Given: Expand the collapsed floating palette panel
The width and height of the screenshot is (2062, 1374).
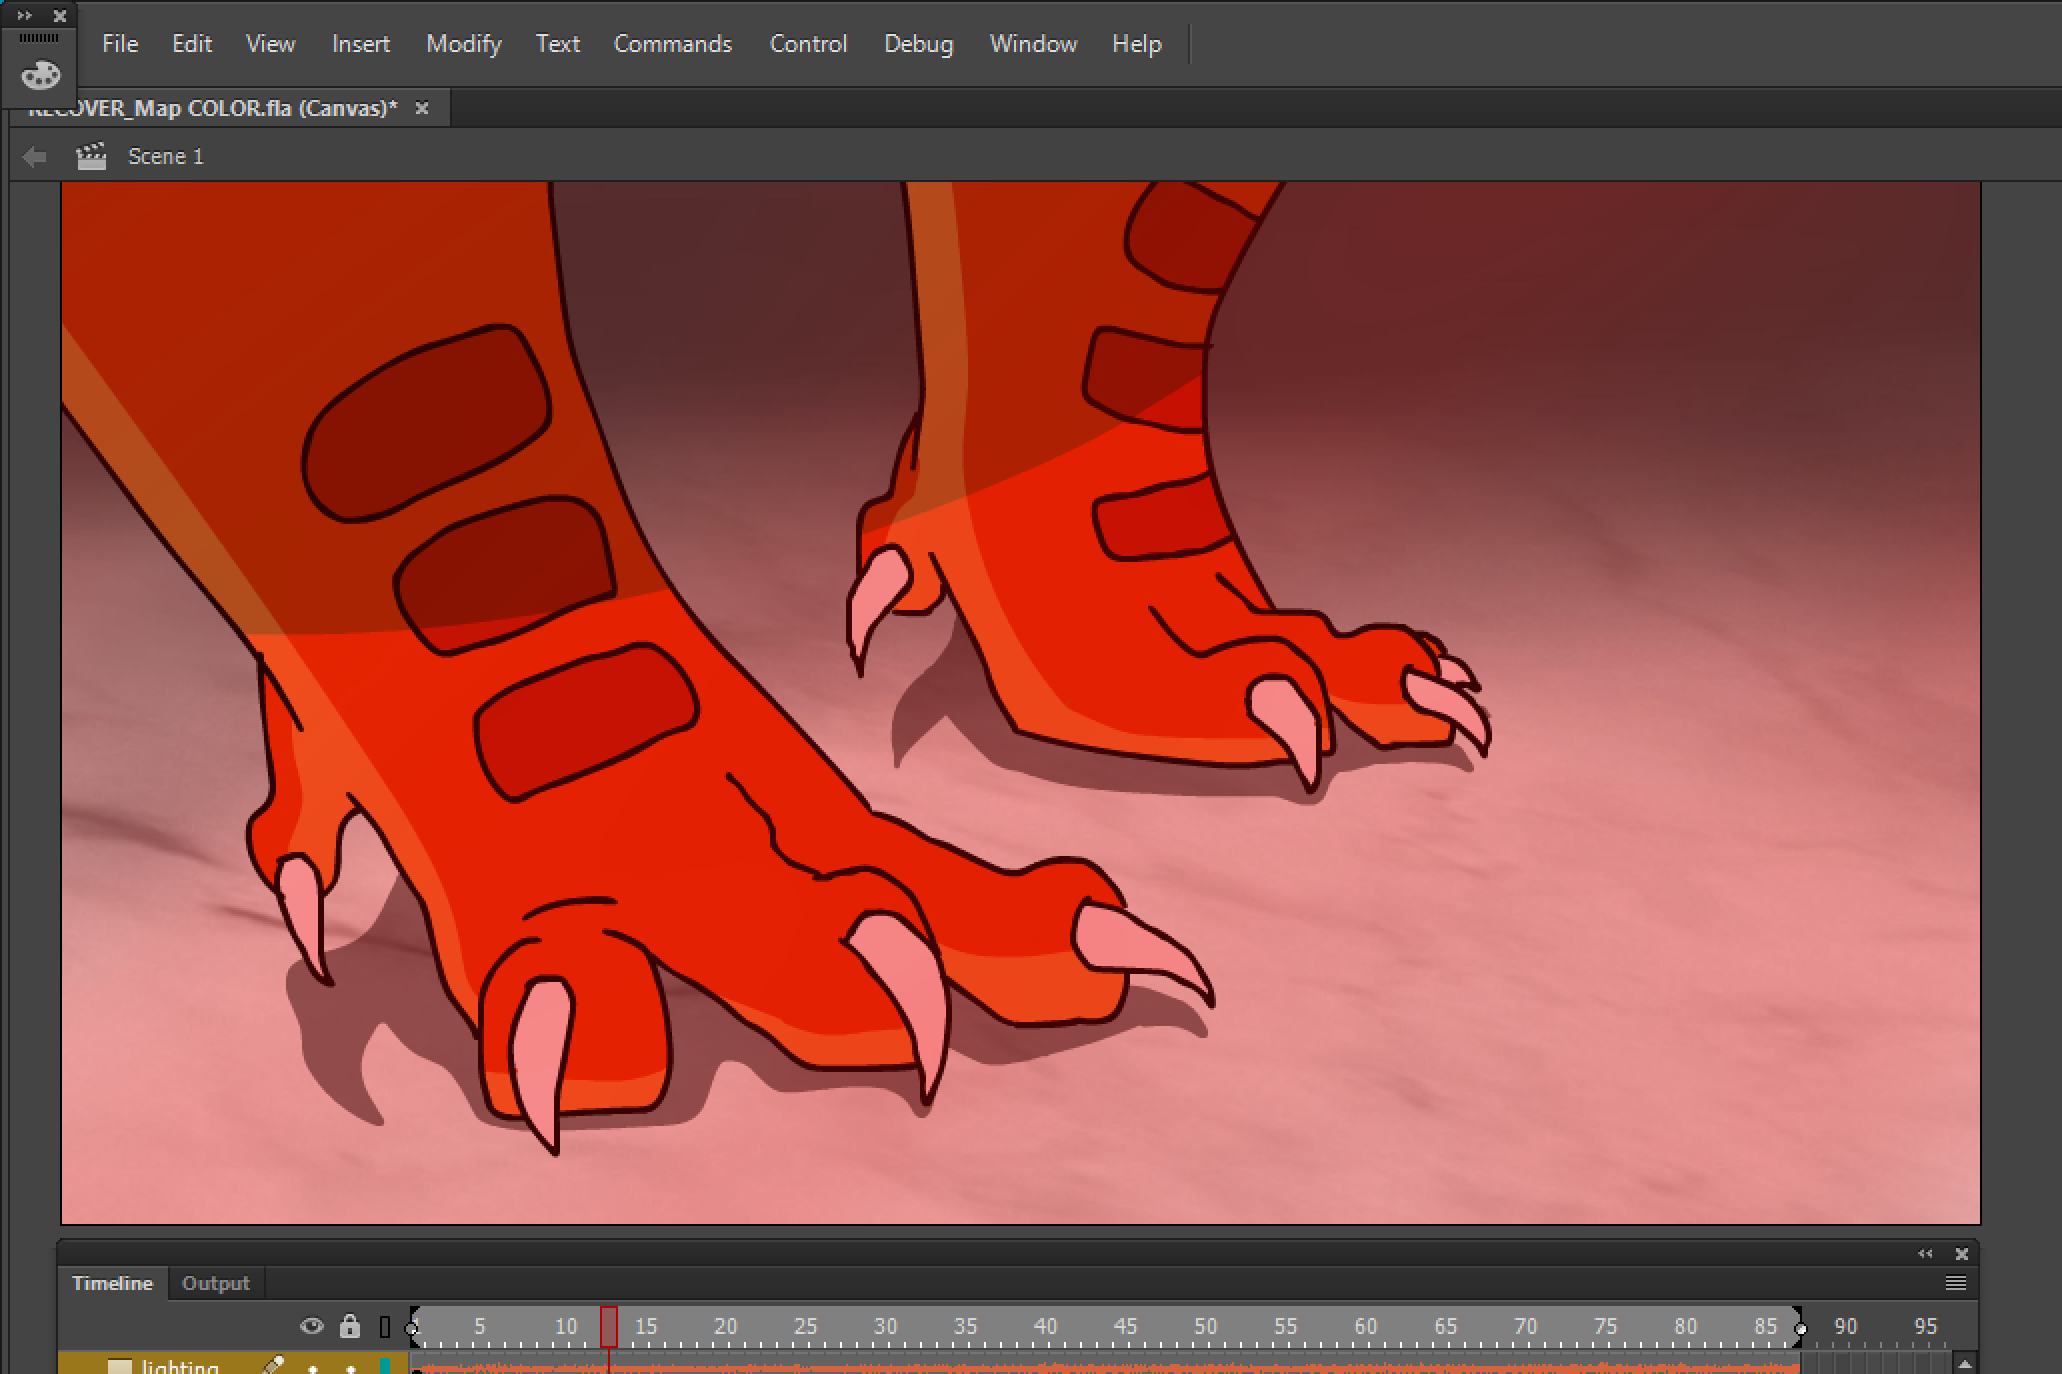Looking at the screenshot, I should point(25,15).
